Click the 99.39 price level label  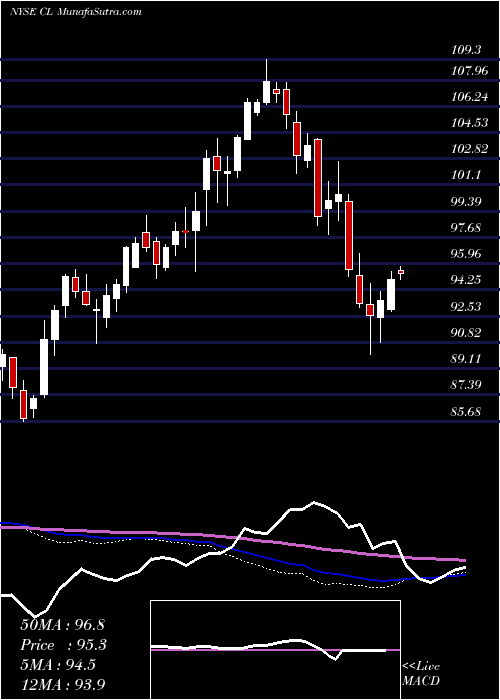(x=467, y=202)
